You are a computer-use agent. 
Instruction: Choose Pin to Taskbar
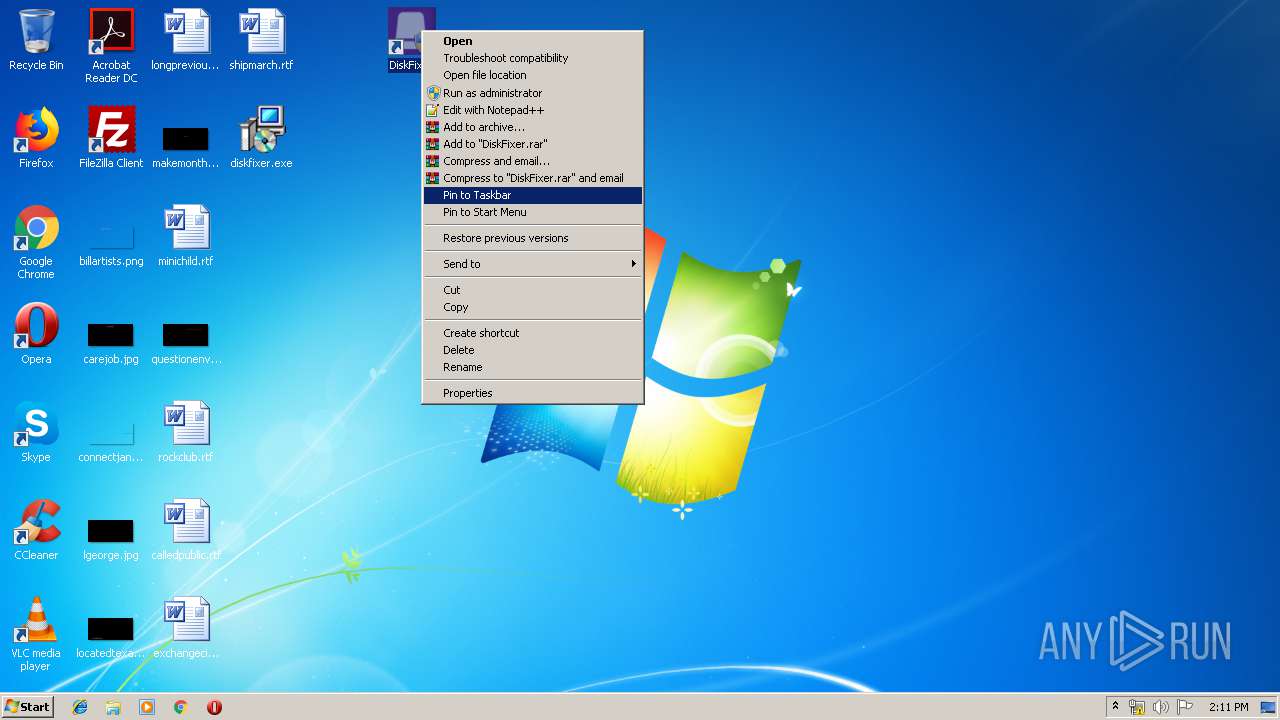[533, 195]
